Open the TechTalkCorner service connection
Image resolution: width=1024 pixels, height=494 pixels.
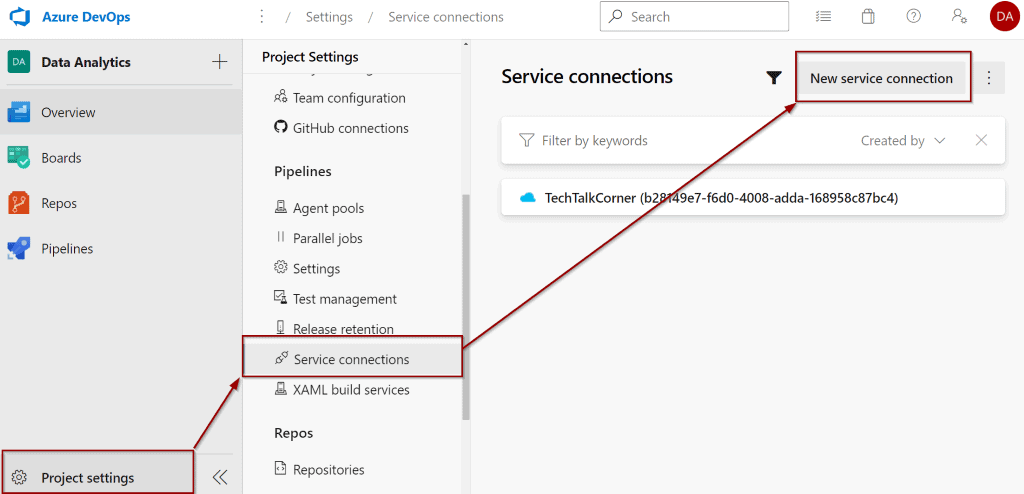tap(752, 197)
